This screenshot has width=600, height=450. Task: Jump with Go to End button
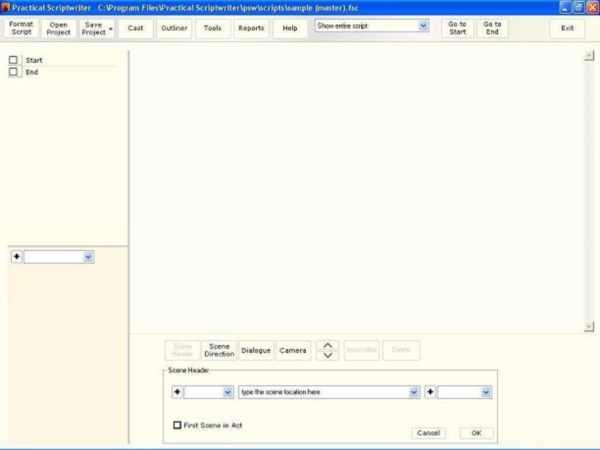pos(492,28)
